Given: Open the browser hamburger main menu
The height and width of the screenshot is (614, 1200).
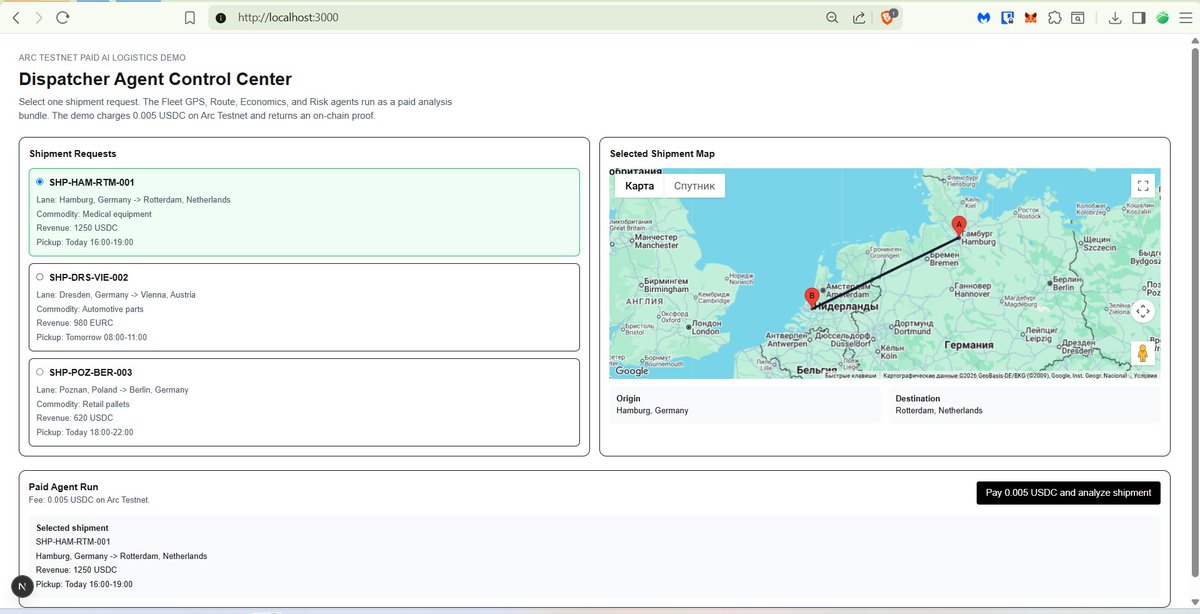Looking at the screenshot, I should coord(1186,17).
